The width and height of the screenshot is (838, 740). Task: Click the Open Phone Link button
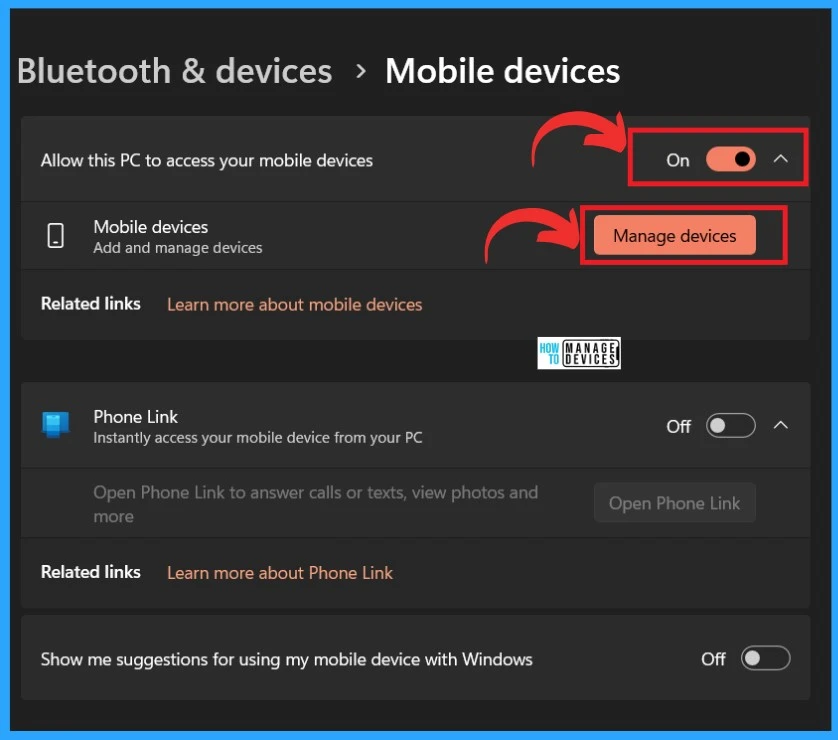pos(674,503)
